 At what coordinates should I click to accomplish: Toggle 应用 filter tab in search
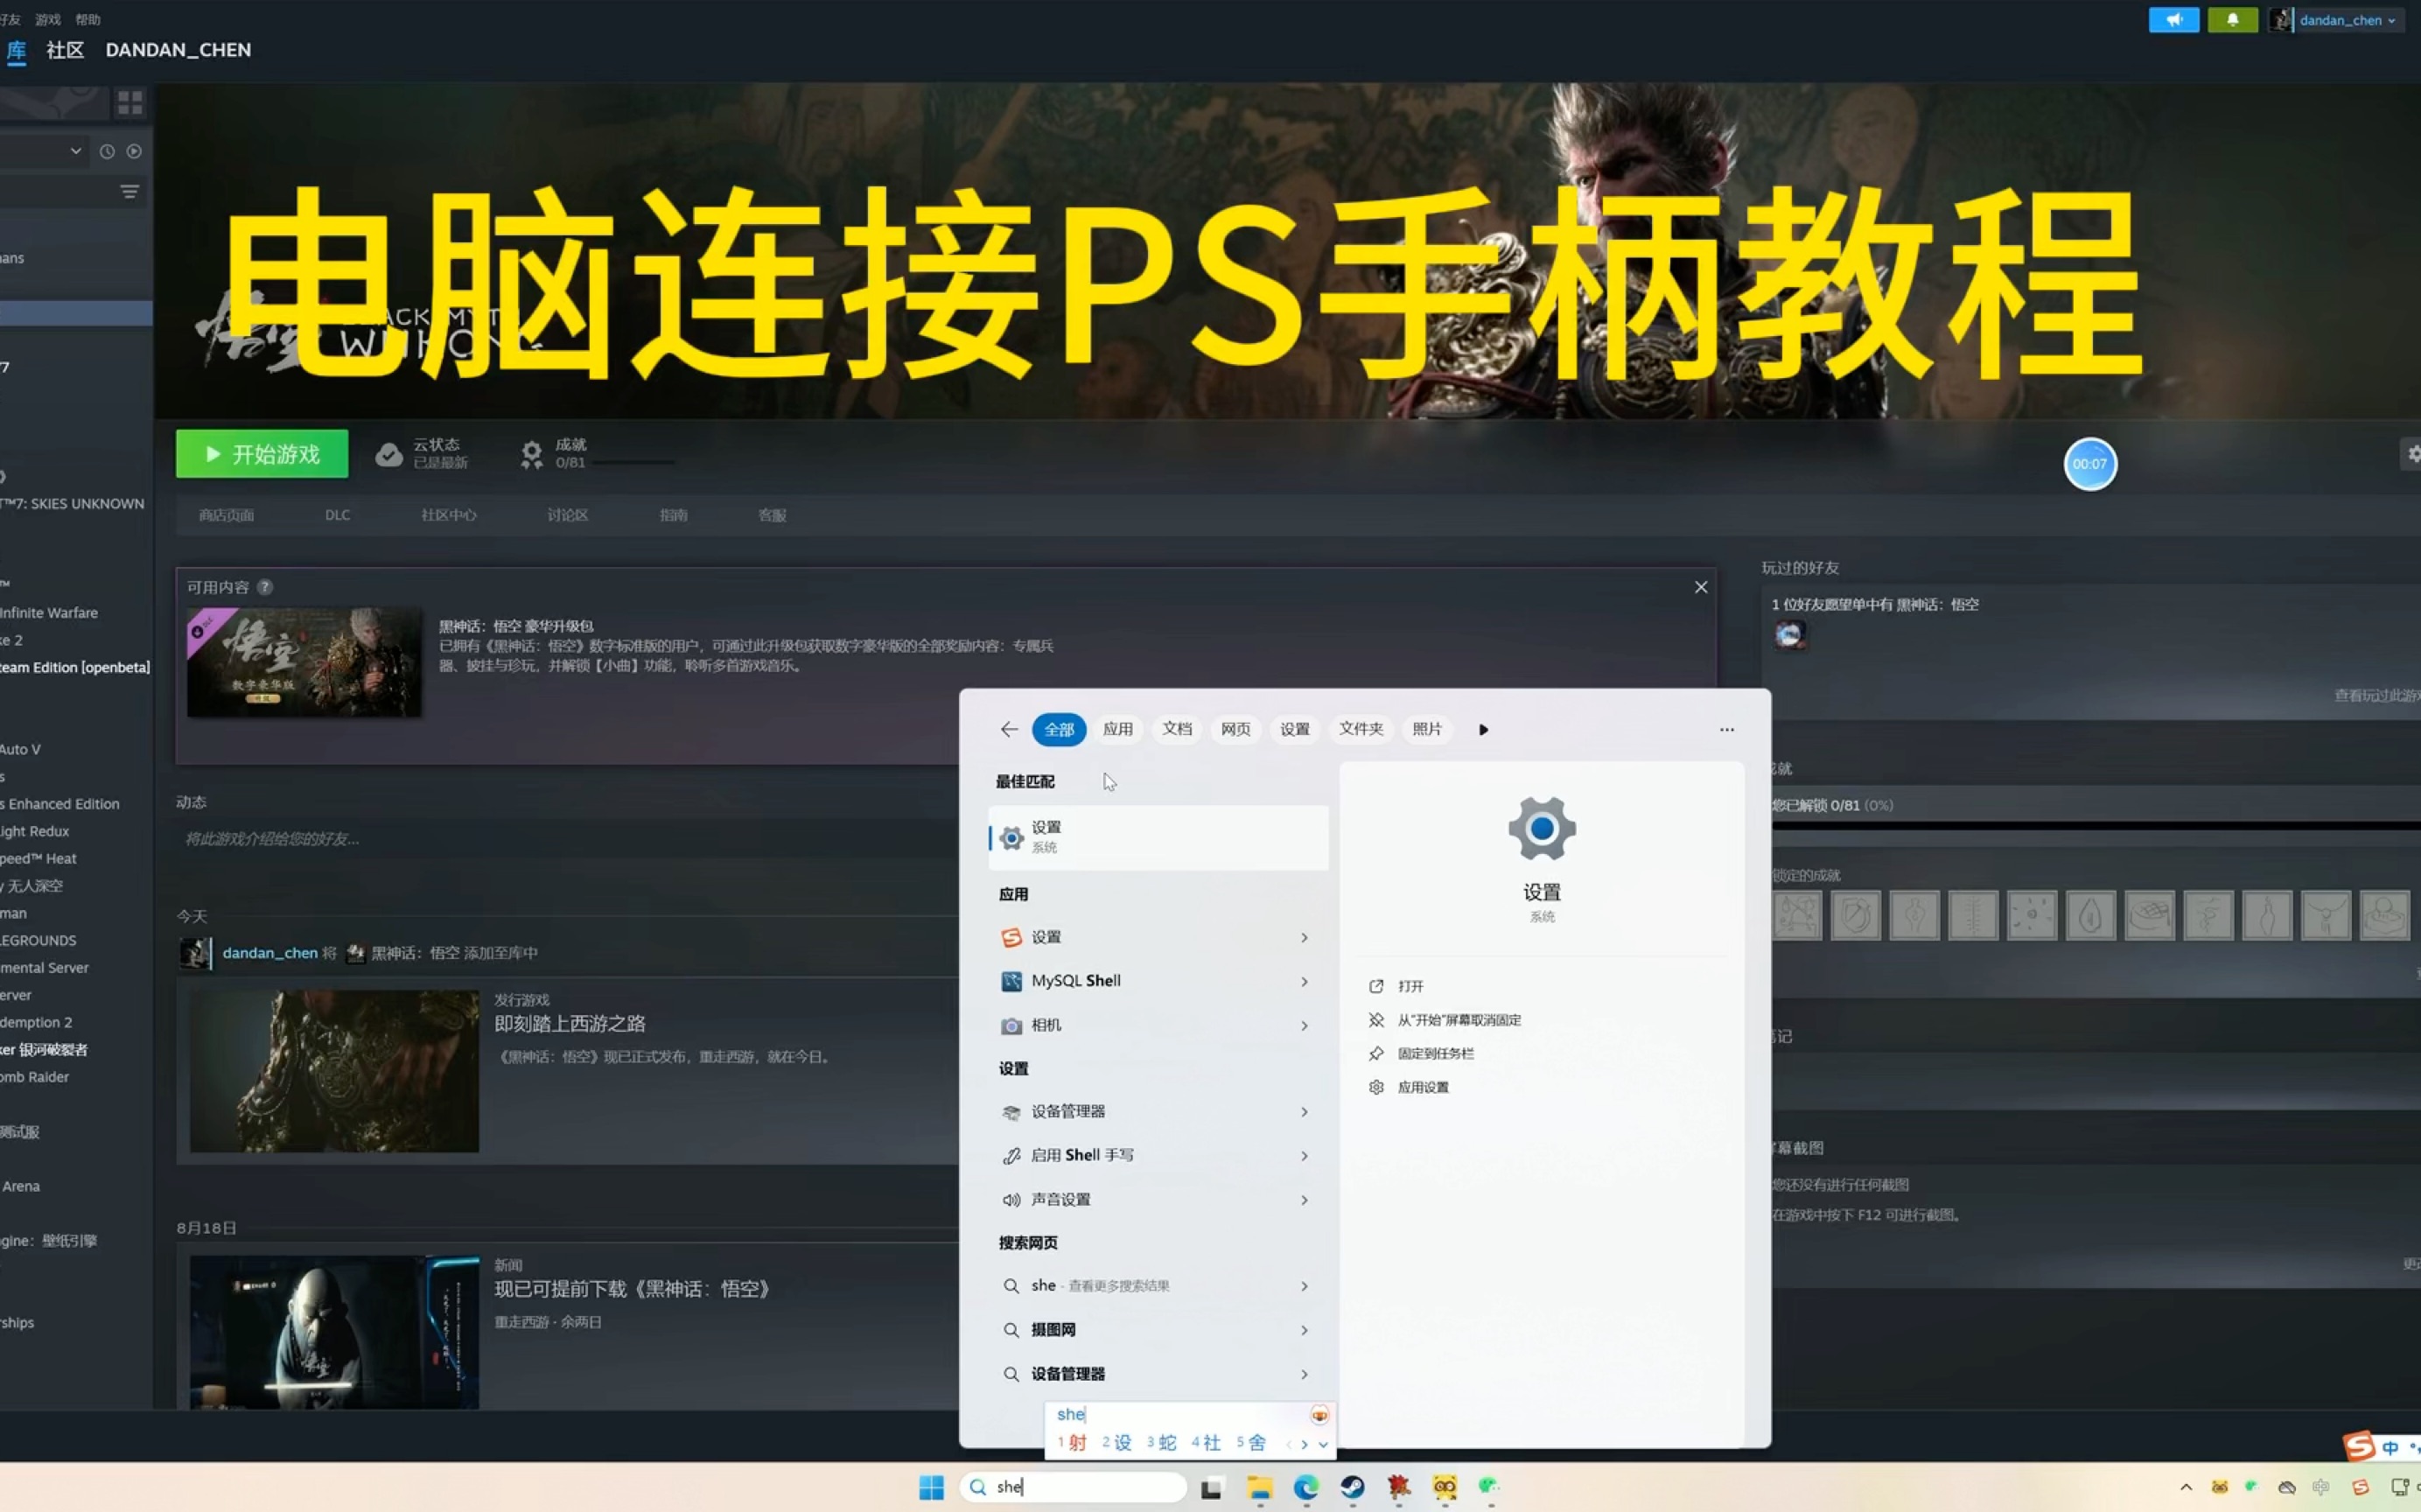click(1118, 728)
